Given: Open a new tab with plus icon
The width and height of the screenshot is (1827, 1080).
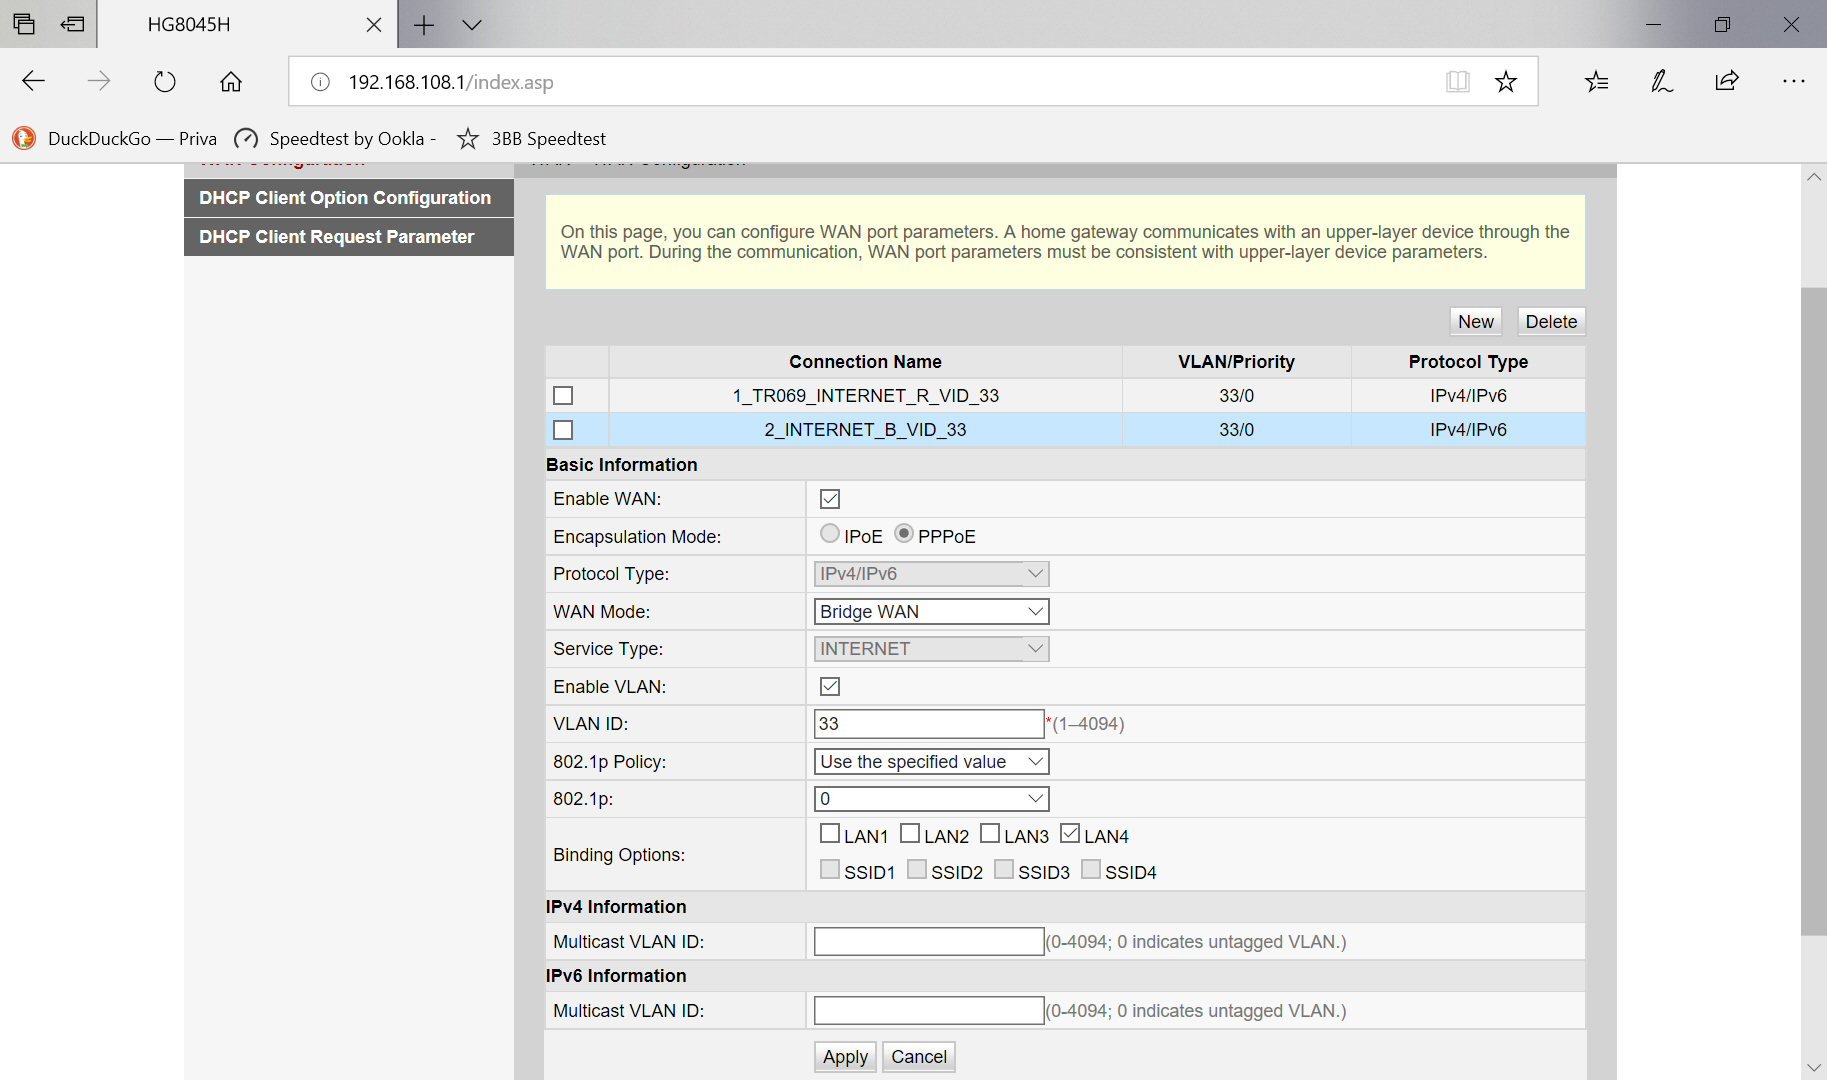Looking at the screenshot, I should coord(424,25).
